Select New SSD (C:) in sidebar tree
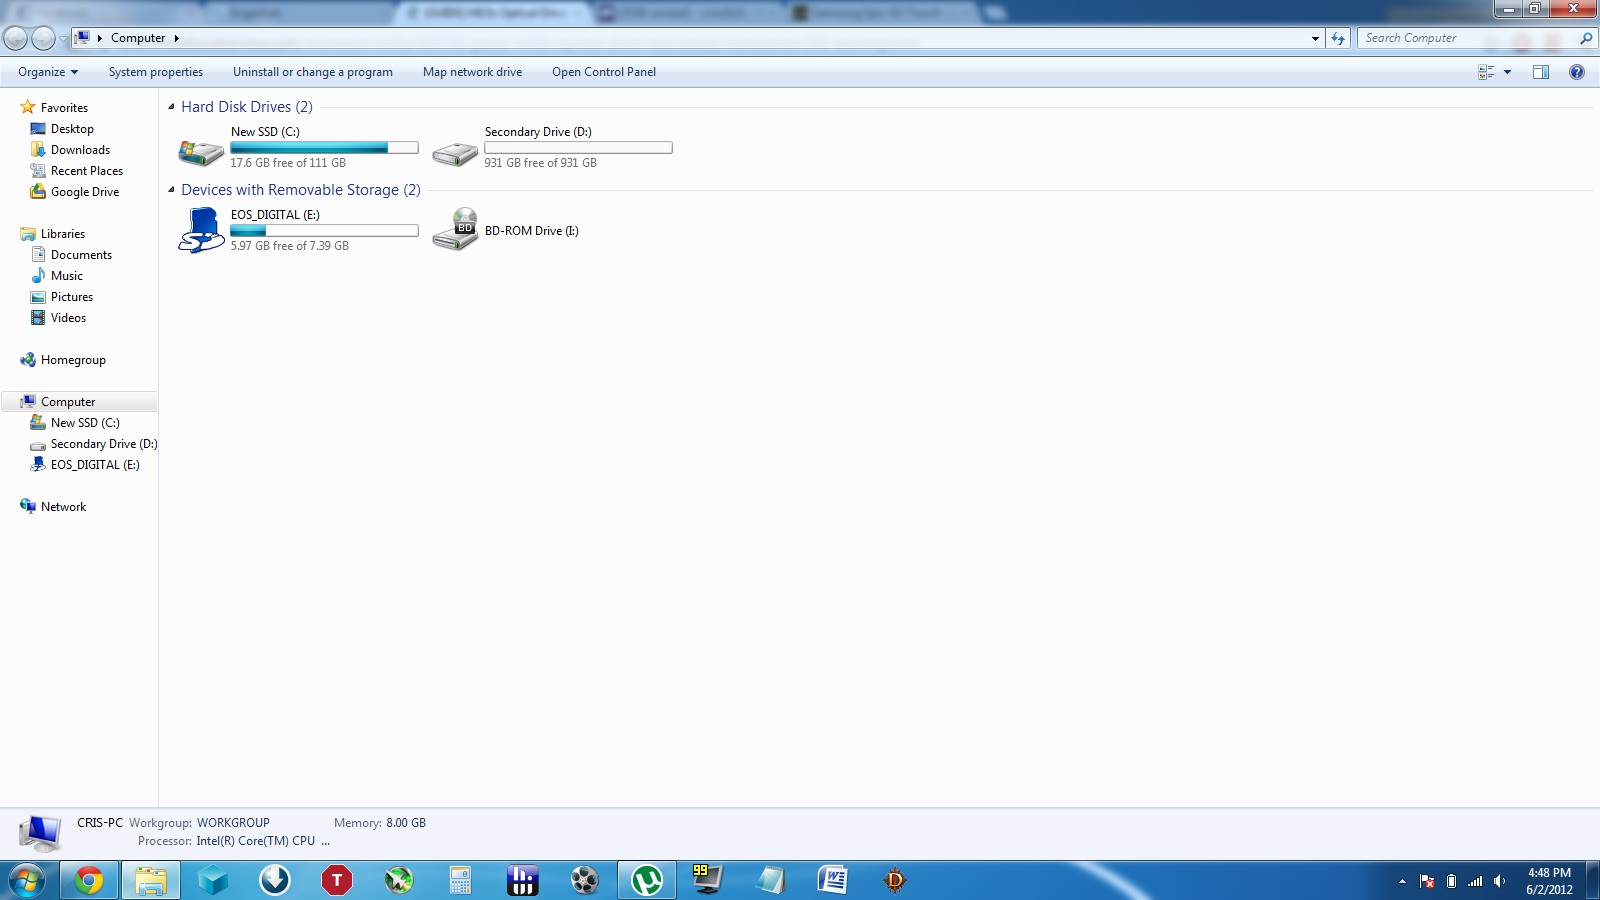The height and width of the screenshot is (900, 1600). (85, 423)
